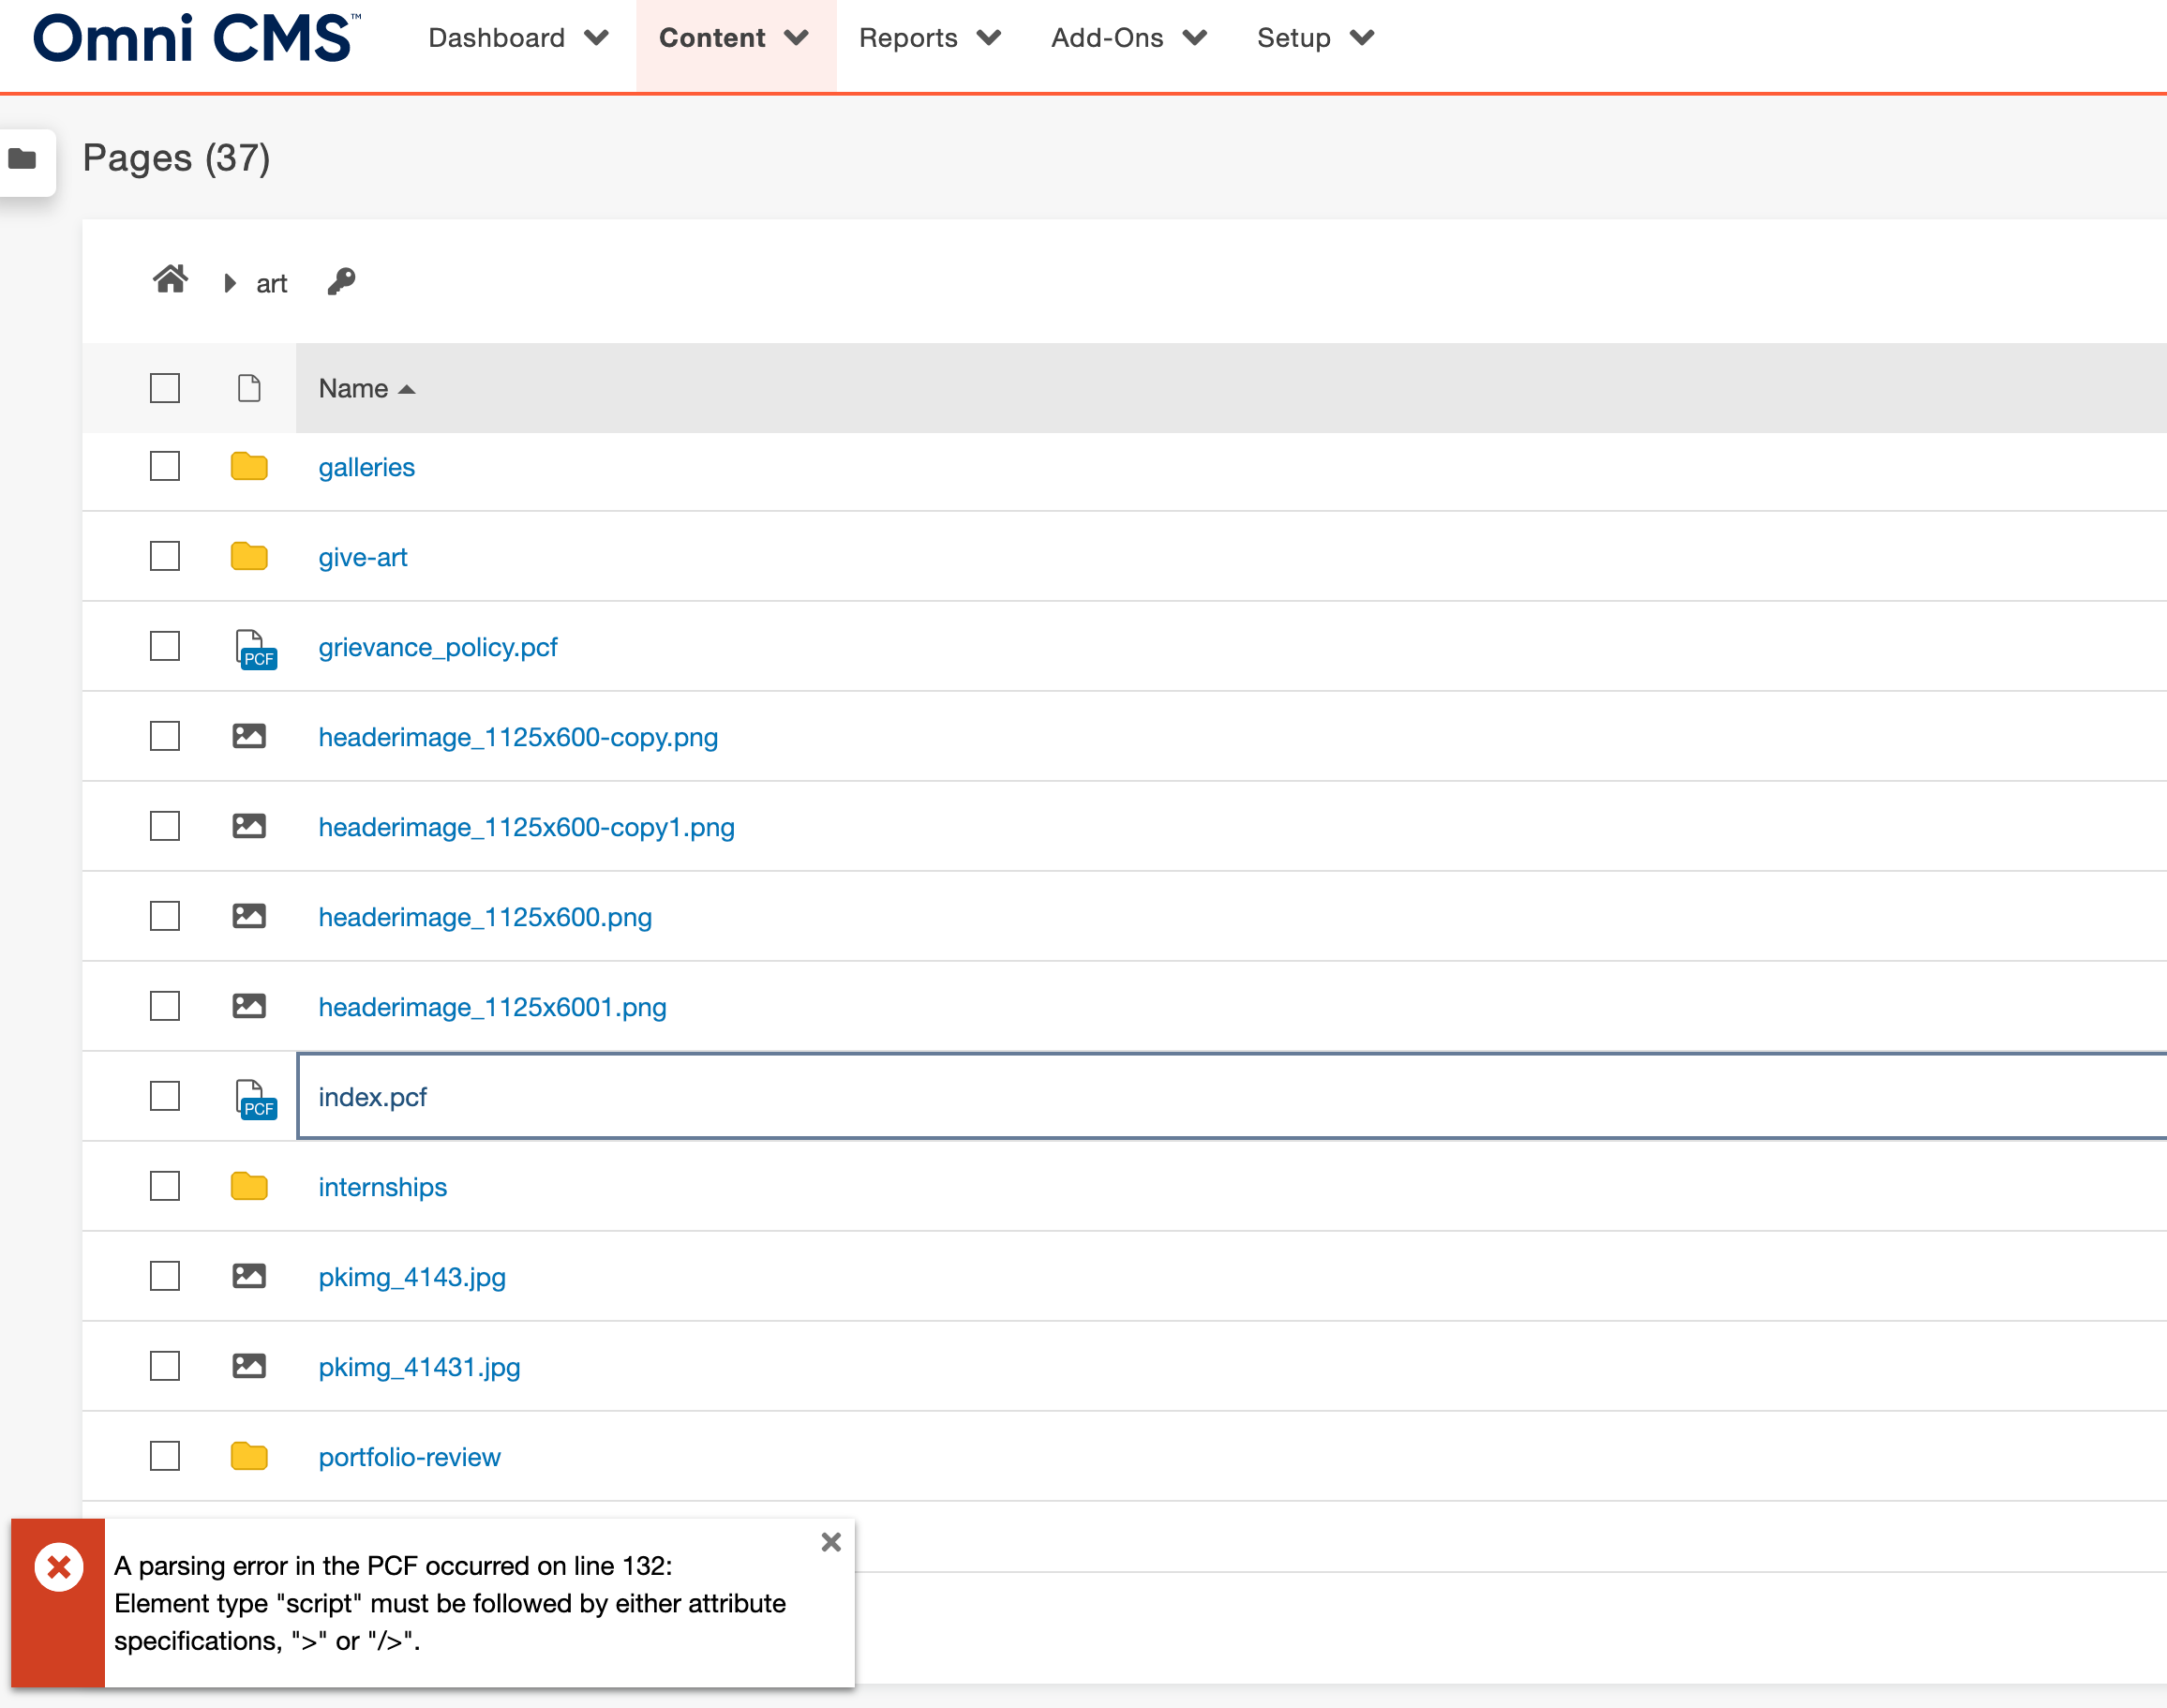Click the art breadcrumb link
Screen dimensions: 2167x1708
[x=273, y=281]
